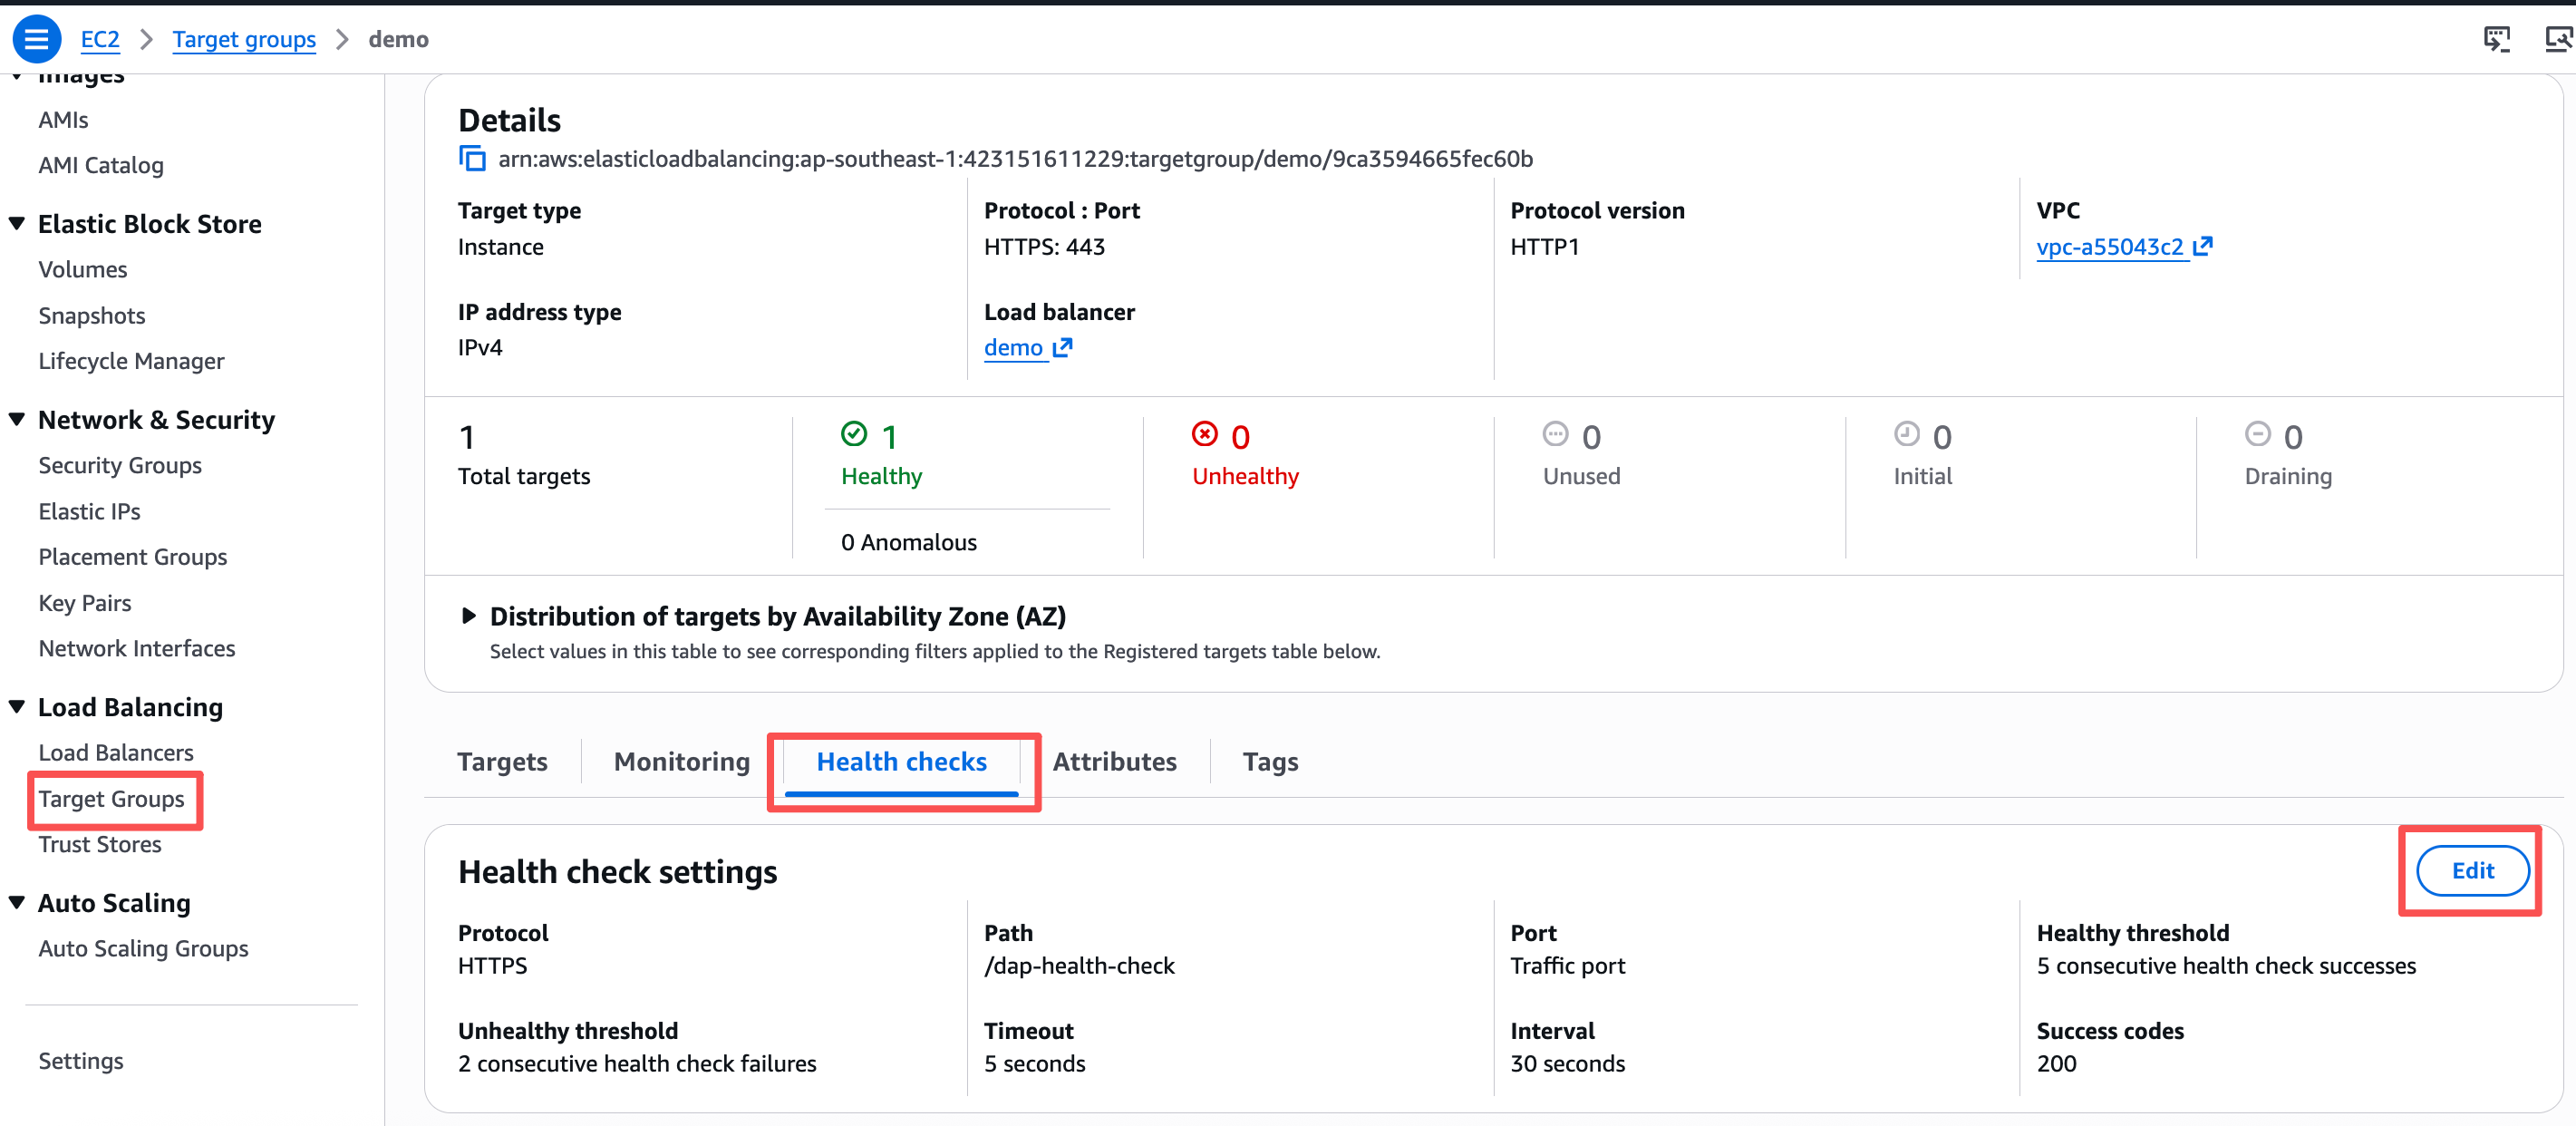Select the Health checks tab
The height and width of the screenshot is (1126, 2576).
tap(901, 762)
